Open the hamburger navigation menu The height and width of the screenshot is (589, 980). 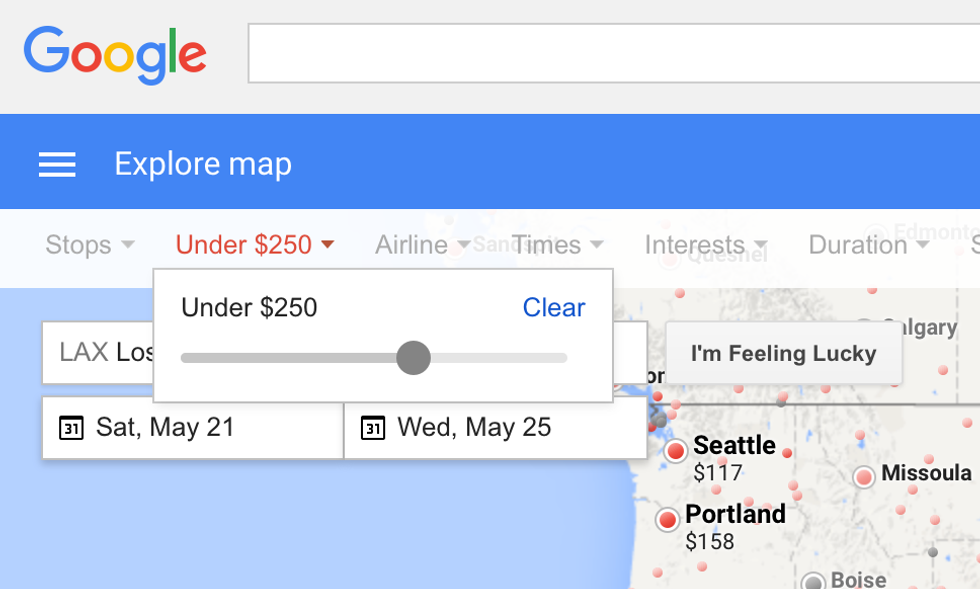pyautogui.click(x=57, y=165)
